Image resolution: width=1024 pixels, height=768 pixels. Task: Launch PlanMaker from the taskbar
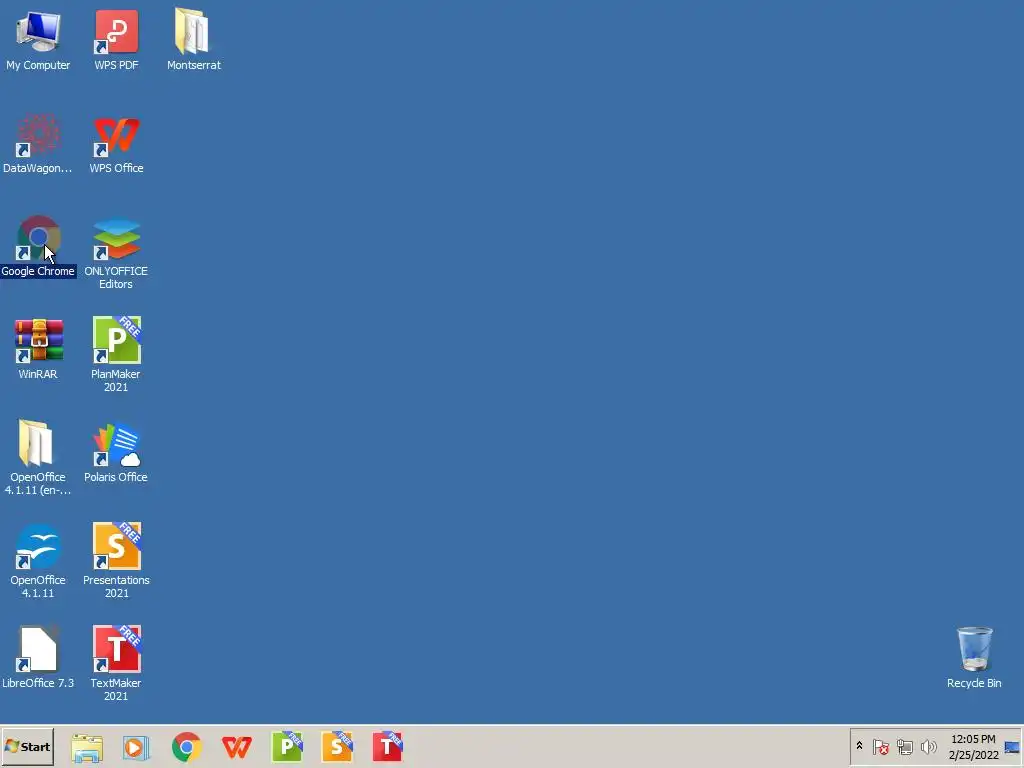287,747
